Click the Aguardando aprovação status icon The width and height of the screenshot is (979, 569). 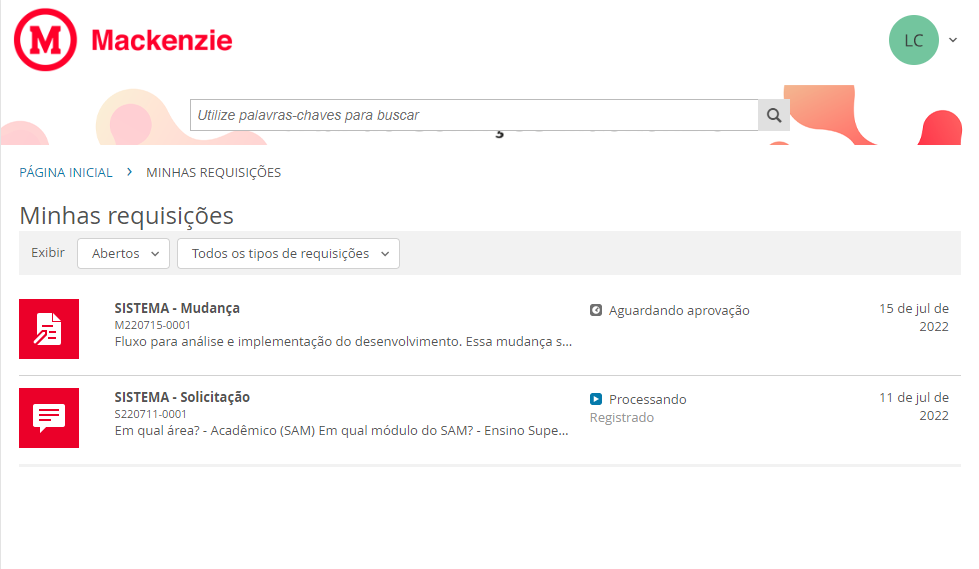[596, 310]
